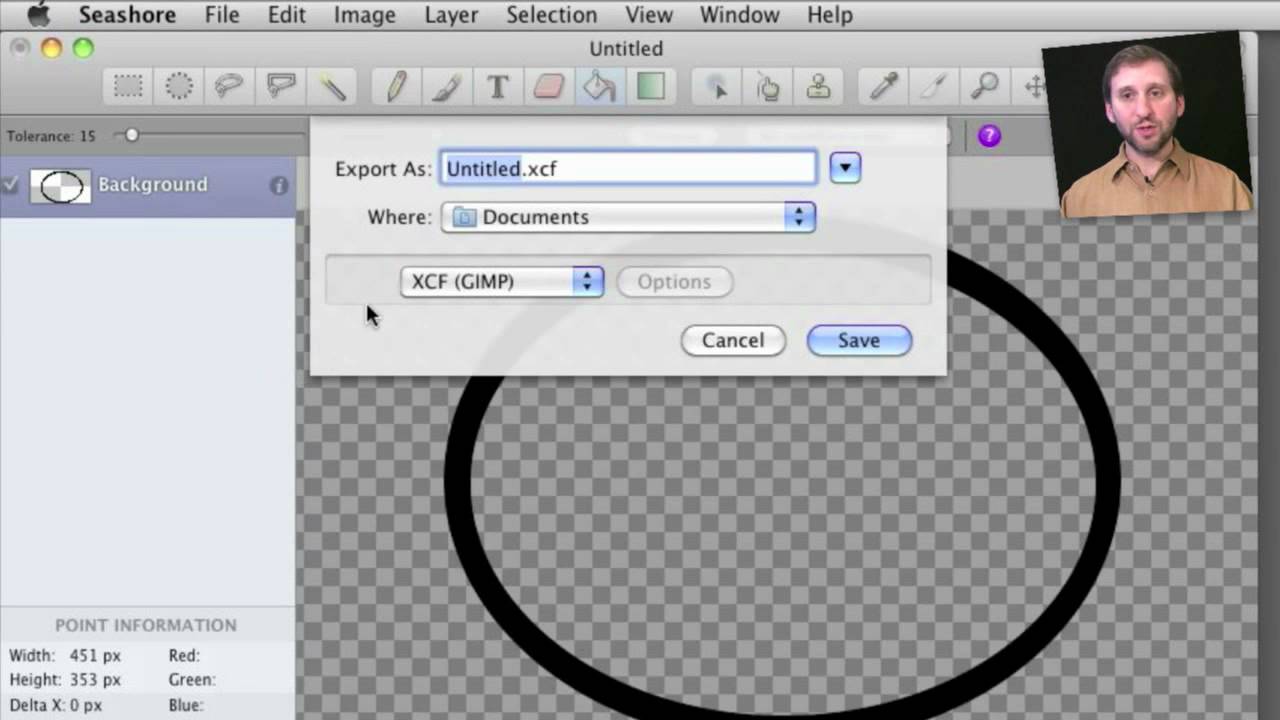Select the Background layer name
Image resolution: width=1280 pixels, height=720 pixels.
[153, 185]
